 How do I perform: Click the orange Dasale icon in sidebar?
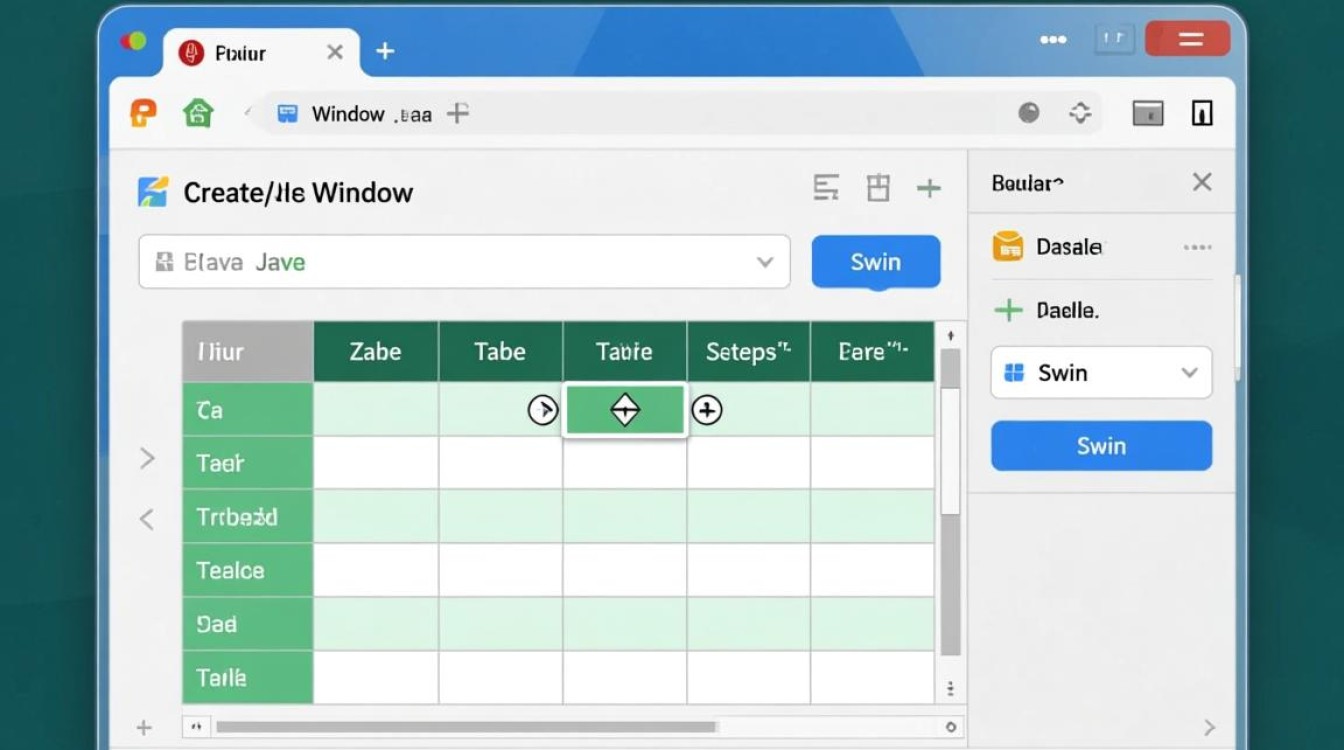(x=1007, y=246)
